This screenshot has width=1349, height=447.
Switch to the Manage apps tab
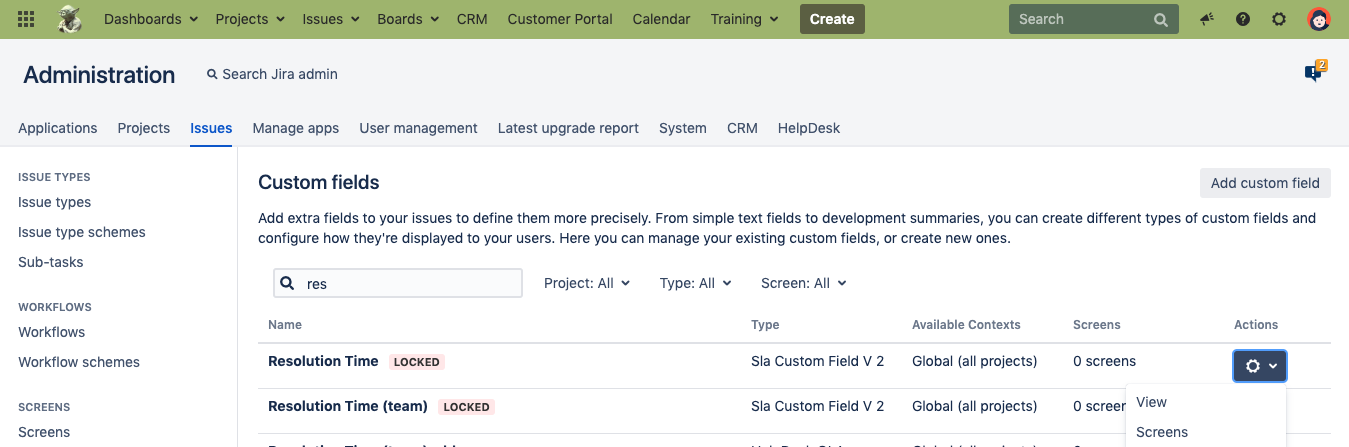point(295,128)
